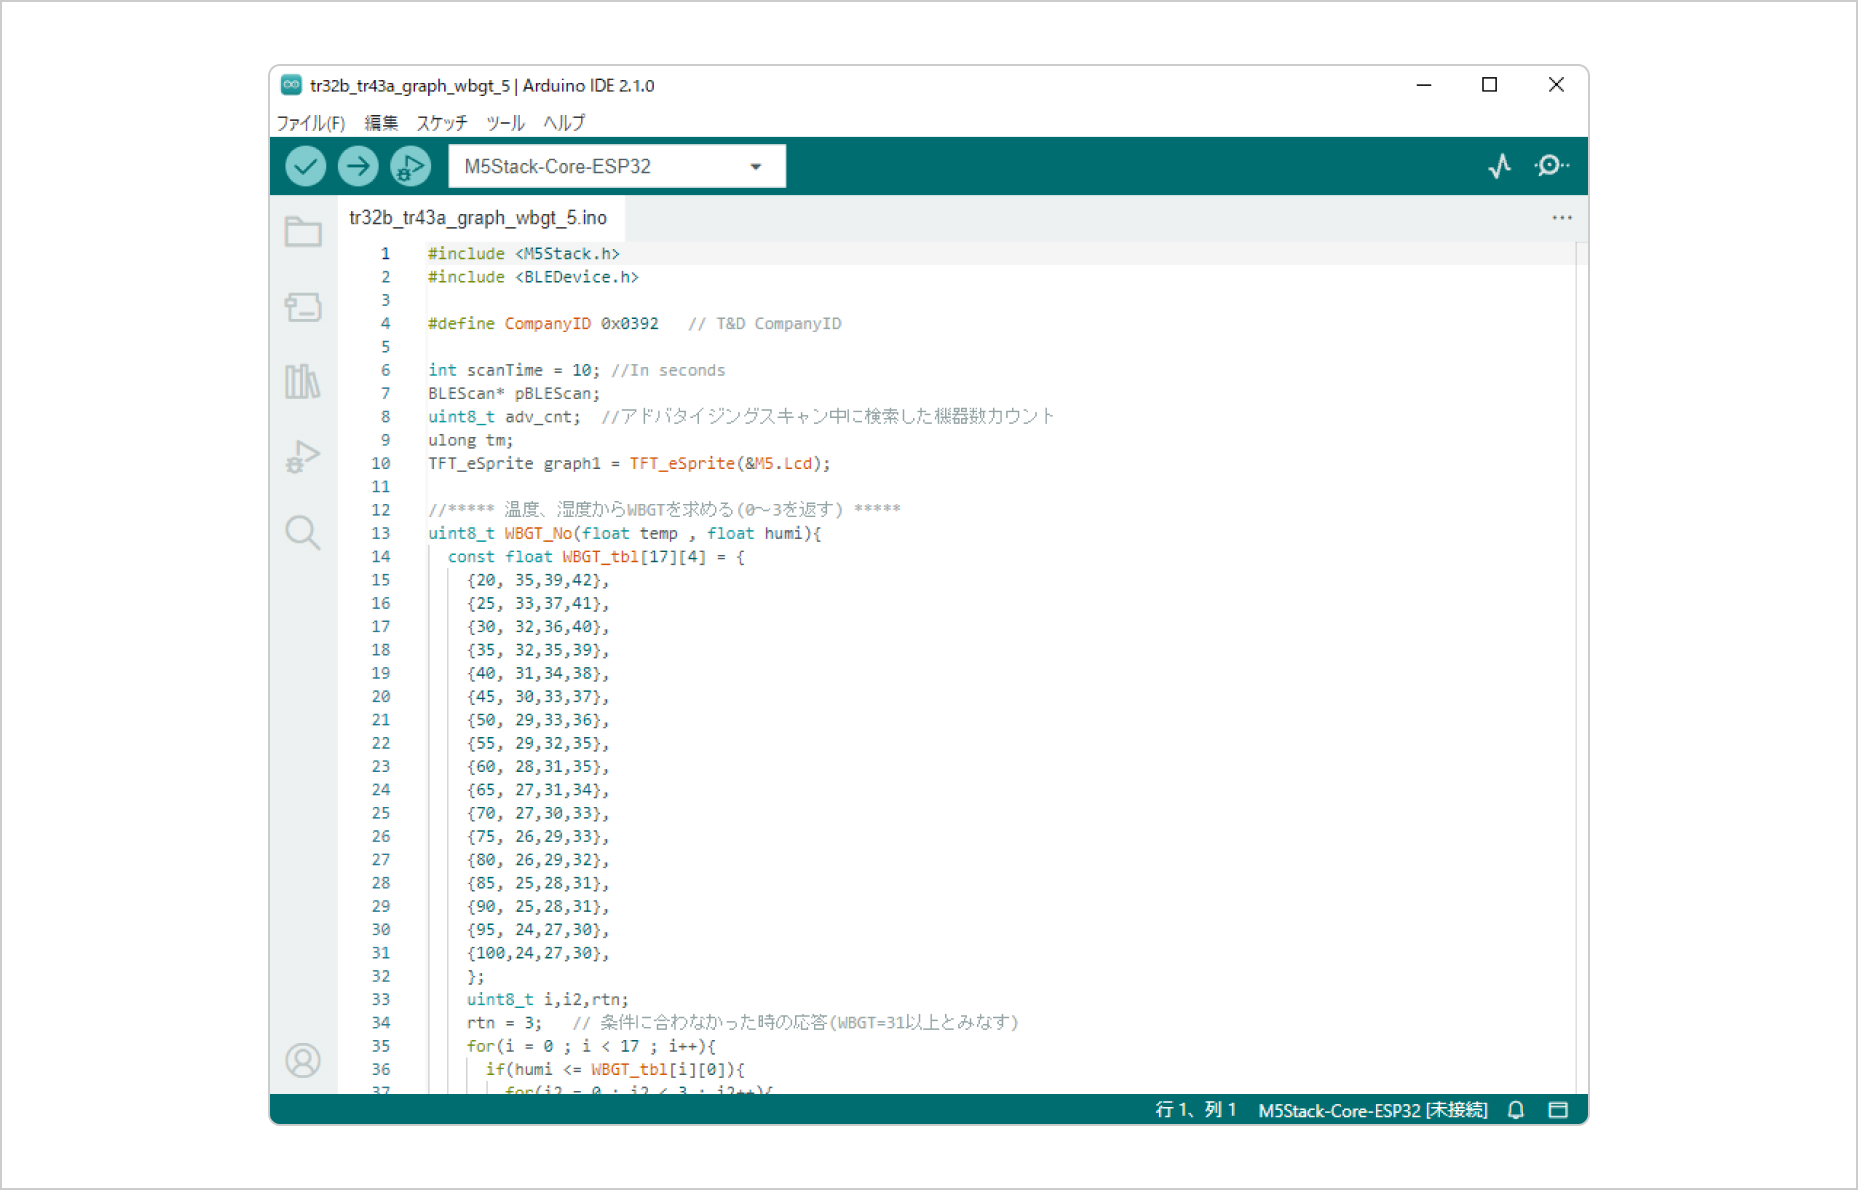Click the uint8_t adv_cnt; line

(741, 417)
